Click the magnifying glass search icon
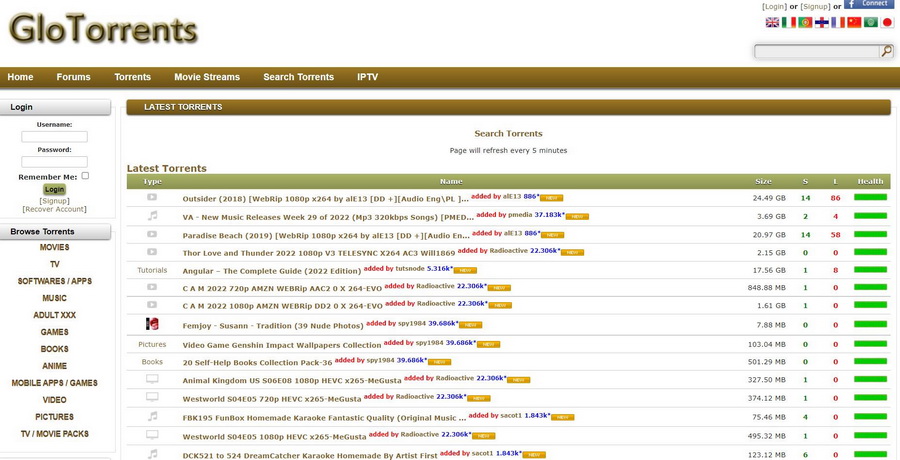Image resolution: width=900 pixels, height=460 pixels. click(x=886, y=51)
